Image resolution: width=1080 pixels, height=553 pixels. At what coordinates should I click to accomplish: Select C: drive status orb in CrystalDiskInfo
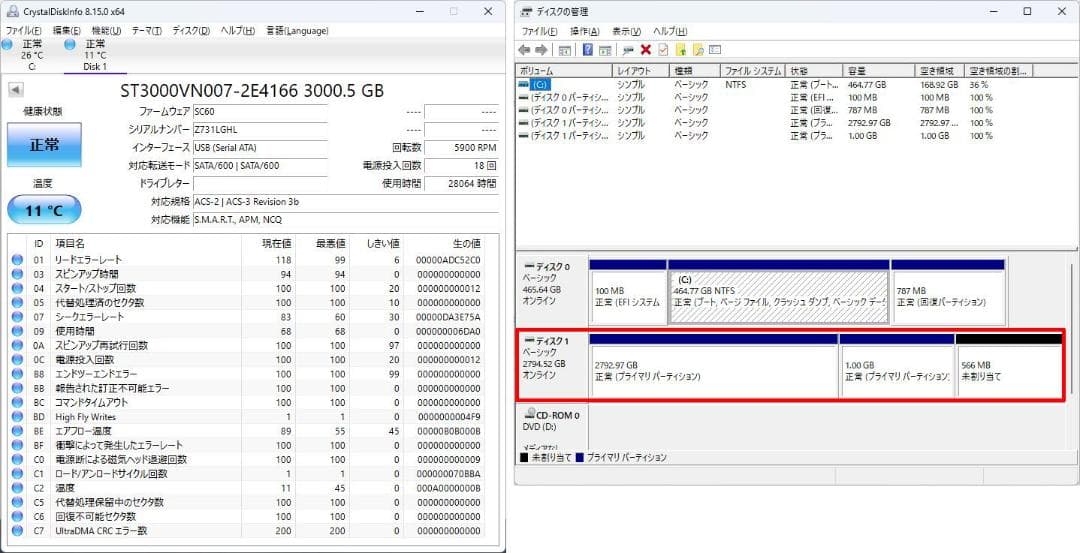[8, 44]
